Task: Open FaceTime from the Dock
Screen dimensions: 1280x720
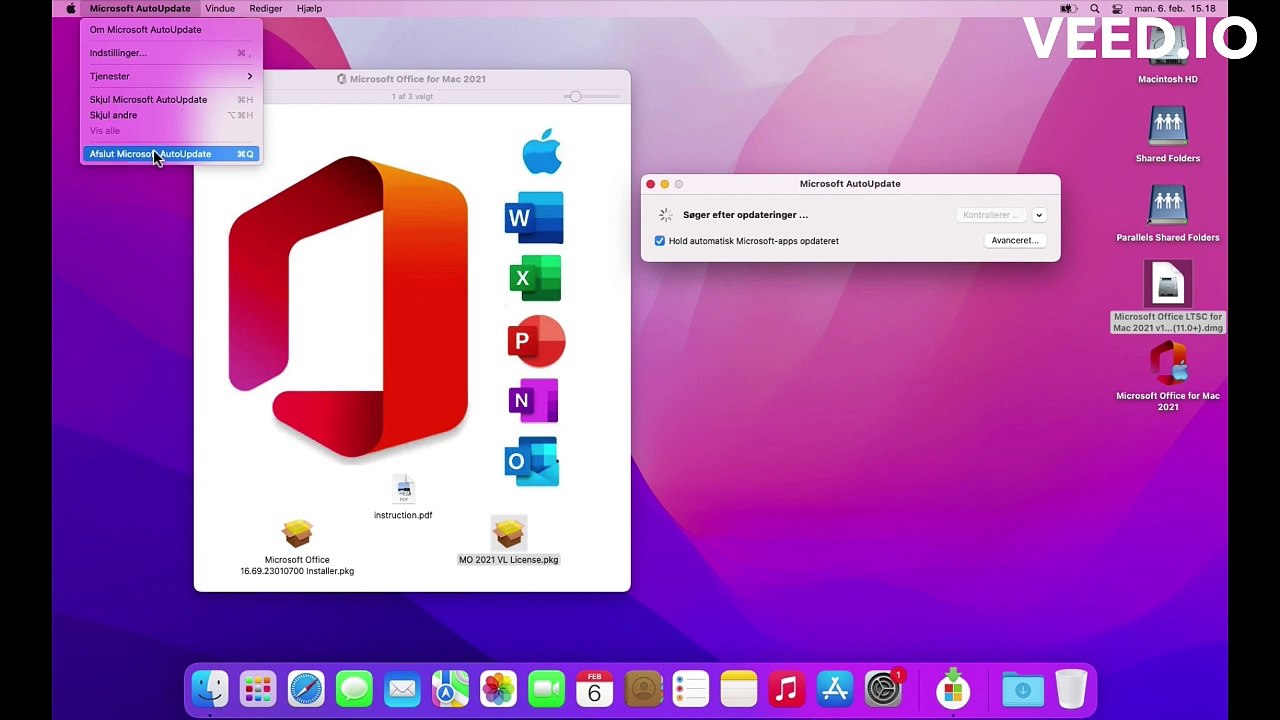Action: (x=546, y=689)
